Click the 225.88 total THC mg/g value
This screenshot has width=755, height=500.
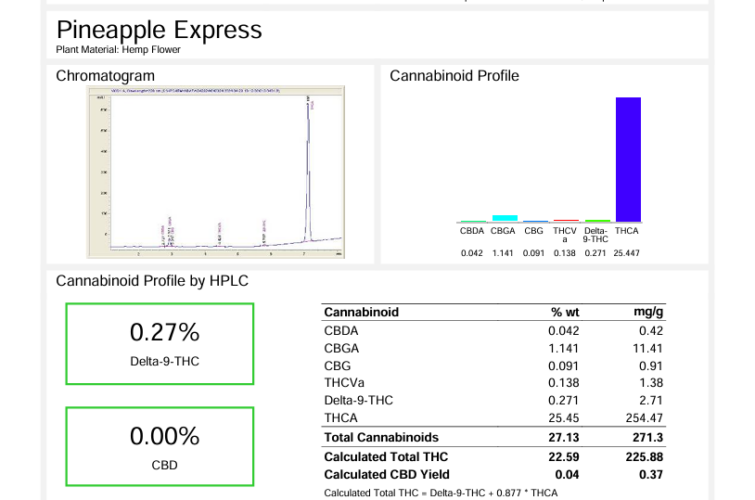coord(644,457)
